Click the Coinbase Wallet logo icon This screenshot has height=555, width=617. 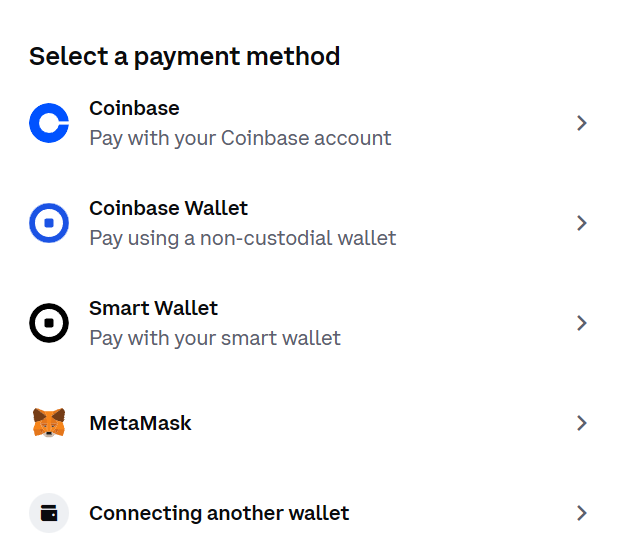coord(49,223)
